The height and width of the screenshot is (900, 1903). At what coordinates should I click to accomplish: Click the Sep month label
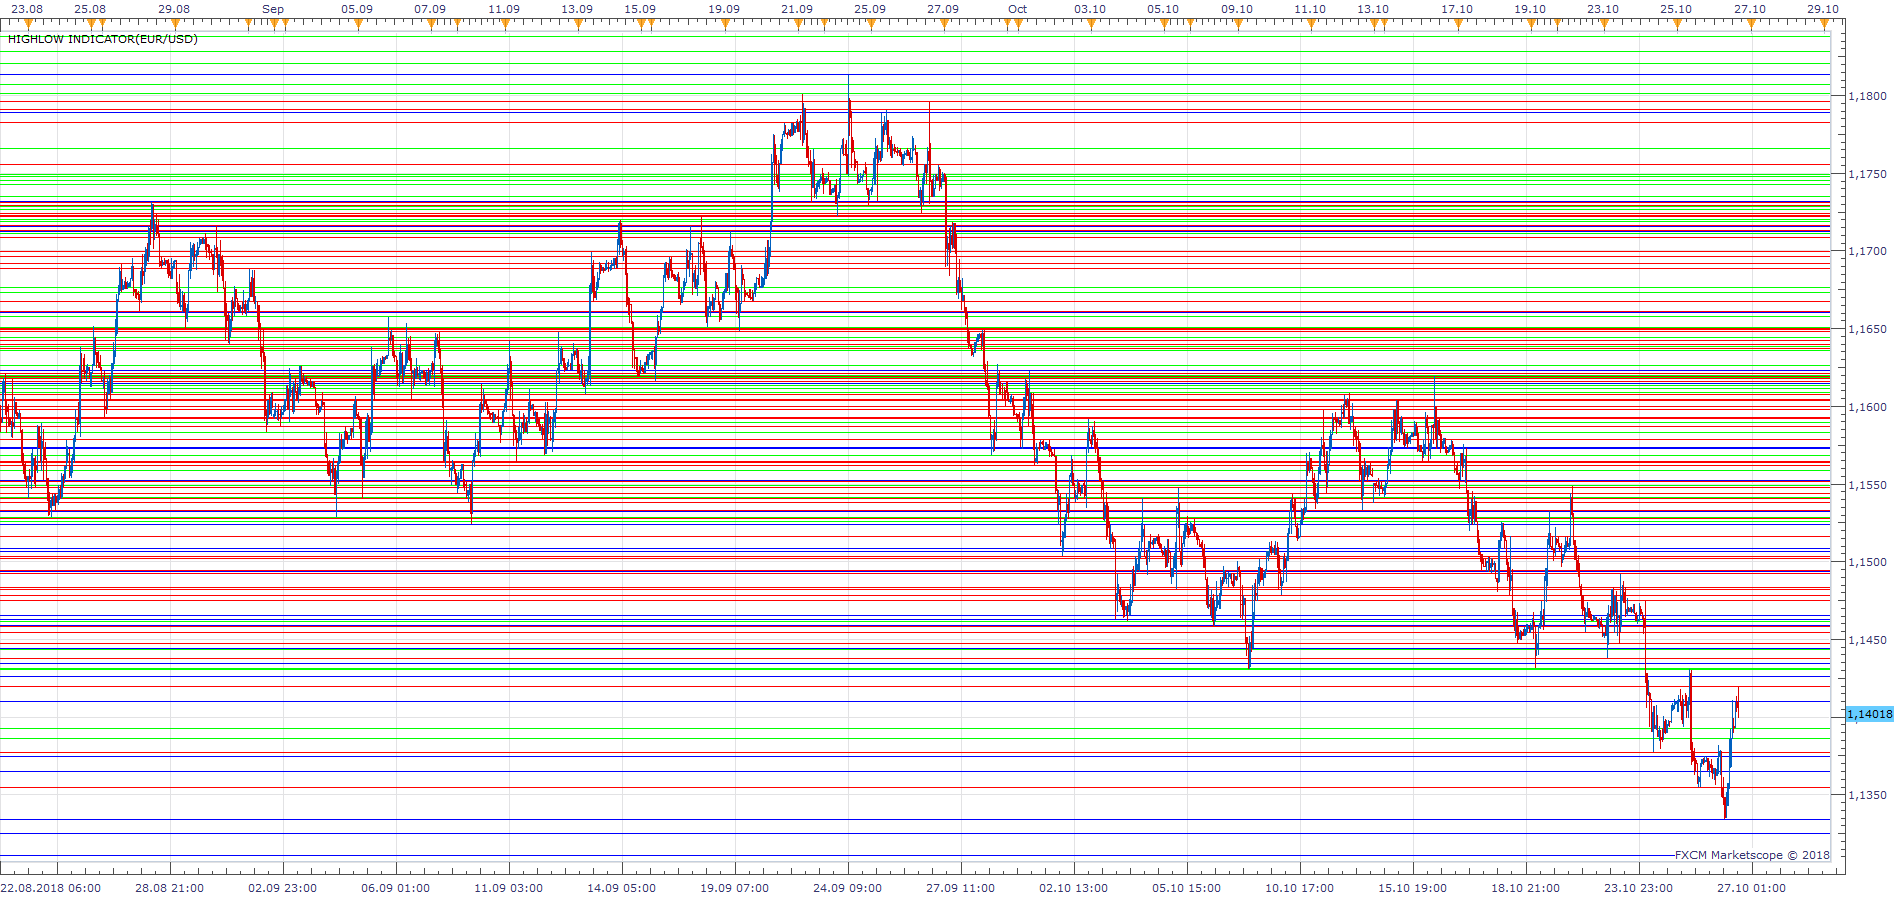click(x=273, y=9)
